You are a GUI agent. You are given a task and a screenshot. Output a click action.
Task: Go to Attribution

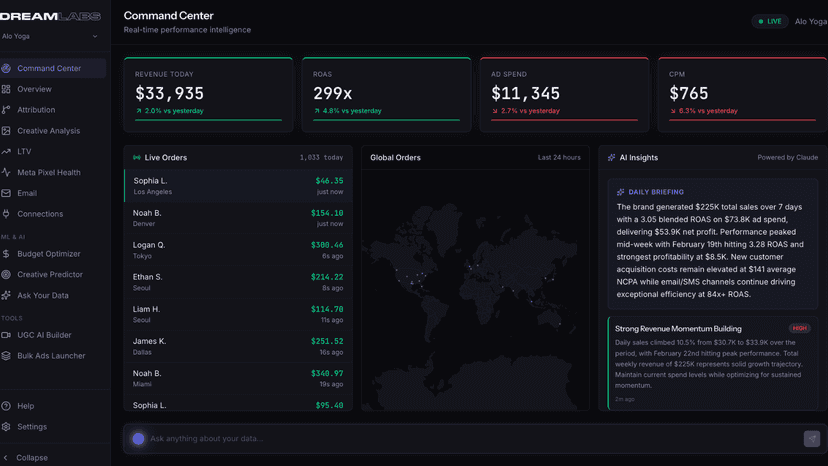click(x=53, y=110)
